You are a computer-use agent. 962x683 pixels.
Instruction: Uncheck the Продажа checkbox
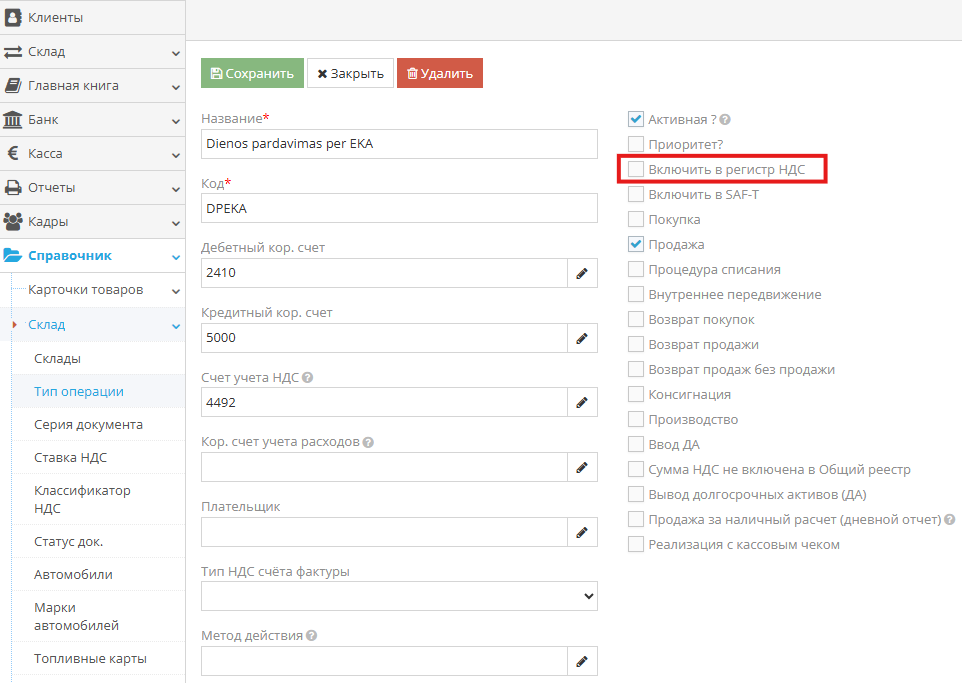[636, 244]
